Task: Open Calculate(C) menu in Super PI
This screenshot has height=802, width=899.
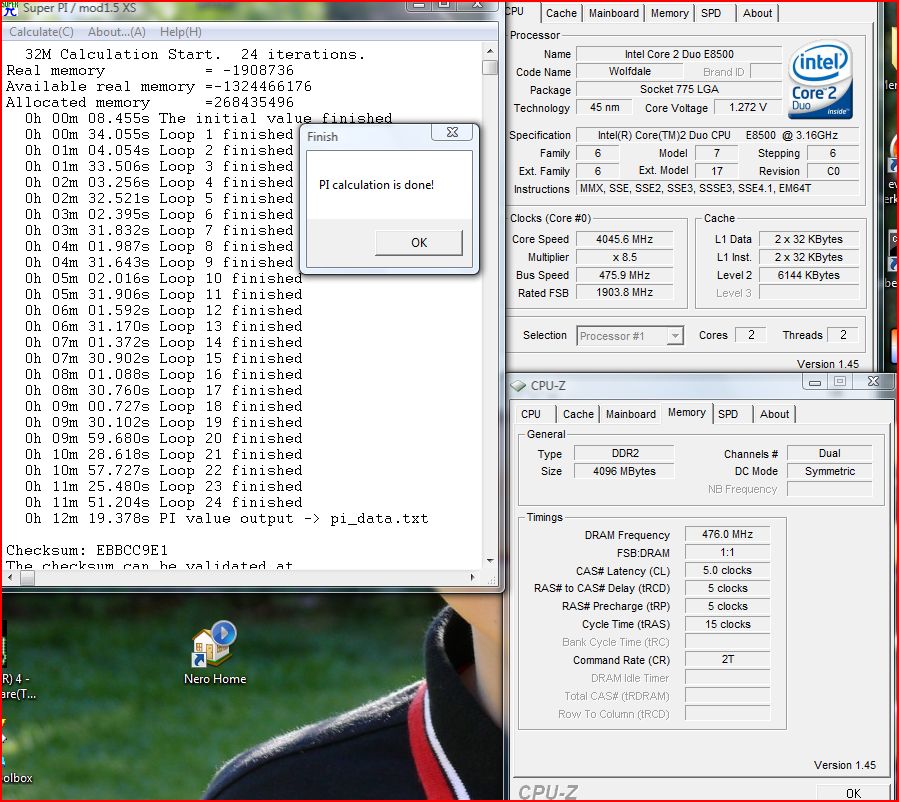Action: click(41, 32)
